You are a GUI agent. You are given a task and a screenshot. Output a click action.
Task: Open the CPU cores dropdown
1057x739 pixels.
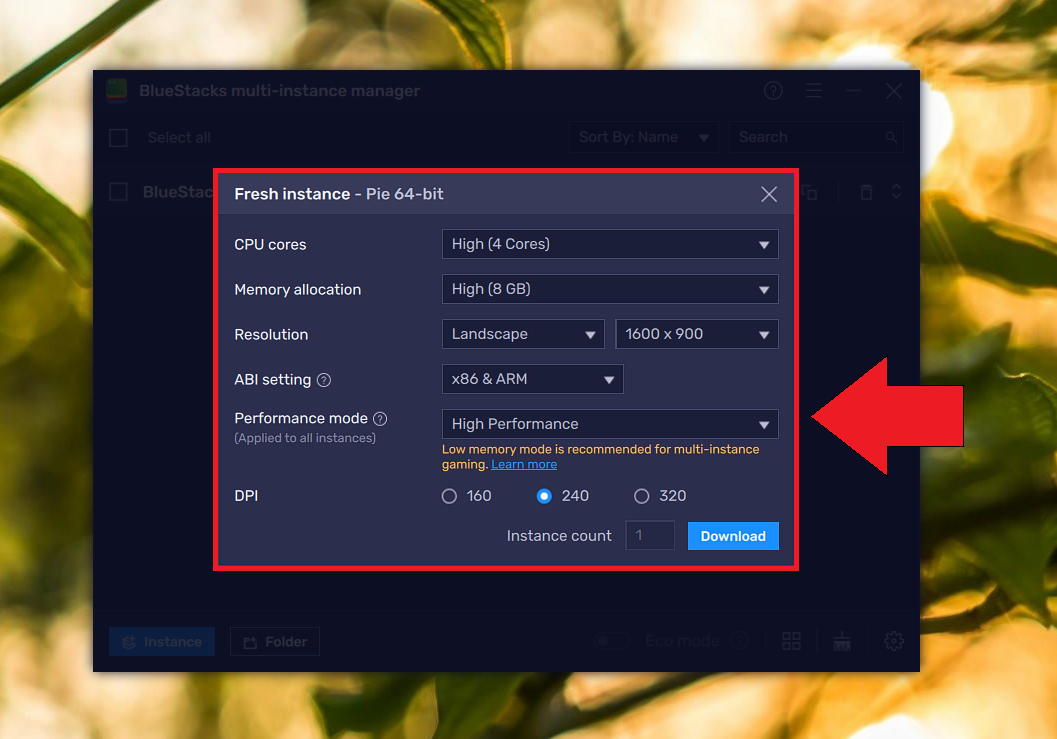(610, 243)
